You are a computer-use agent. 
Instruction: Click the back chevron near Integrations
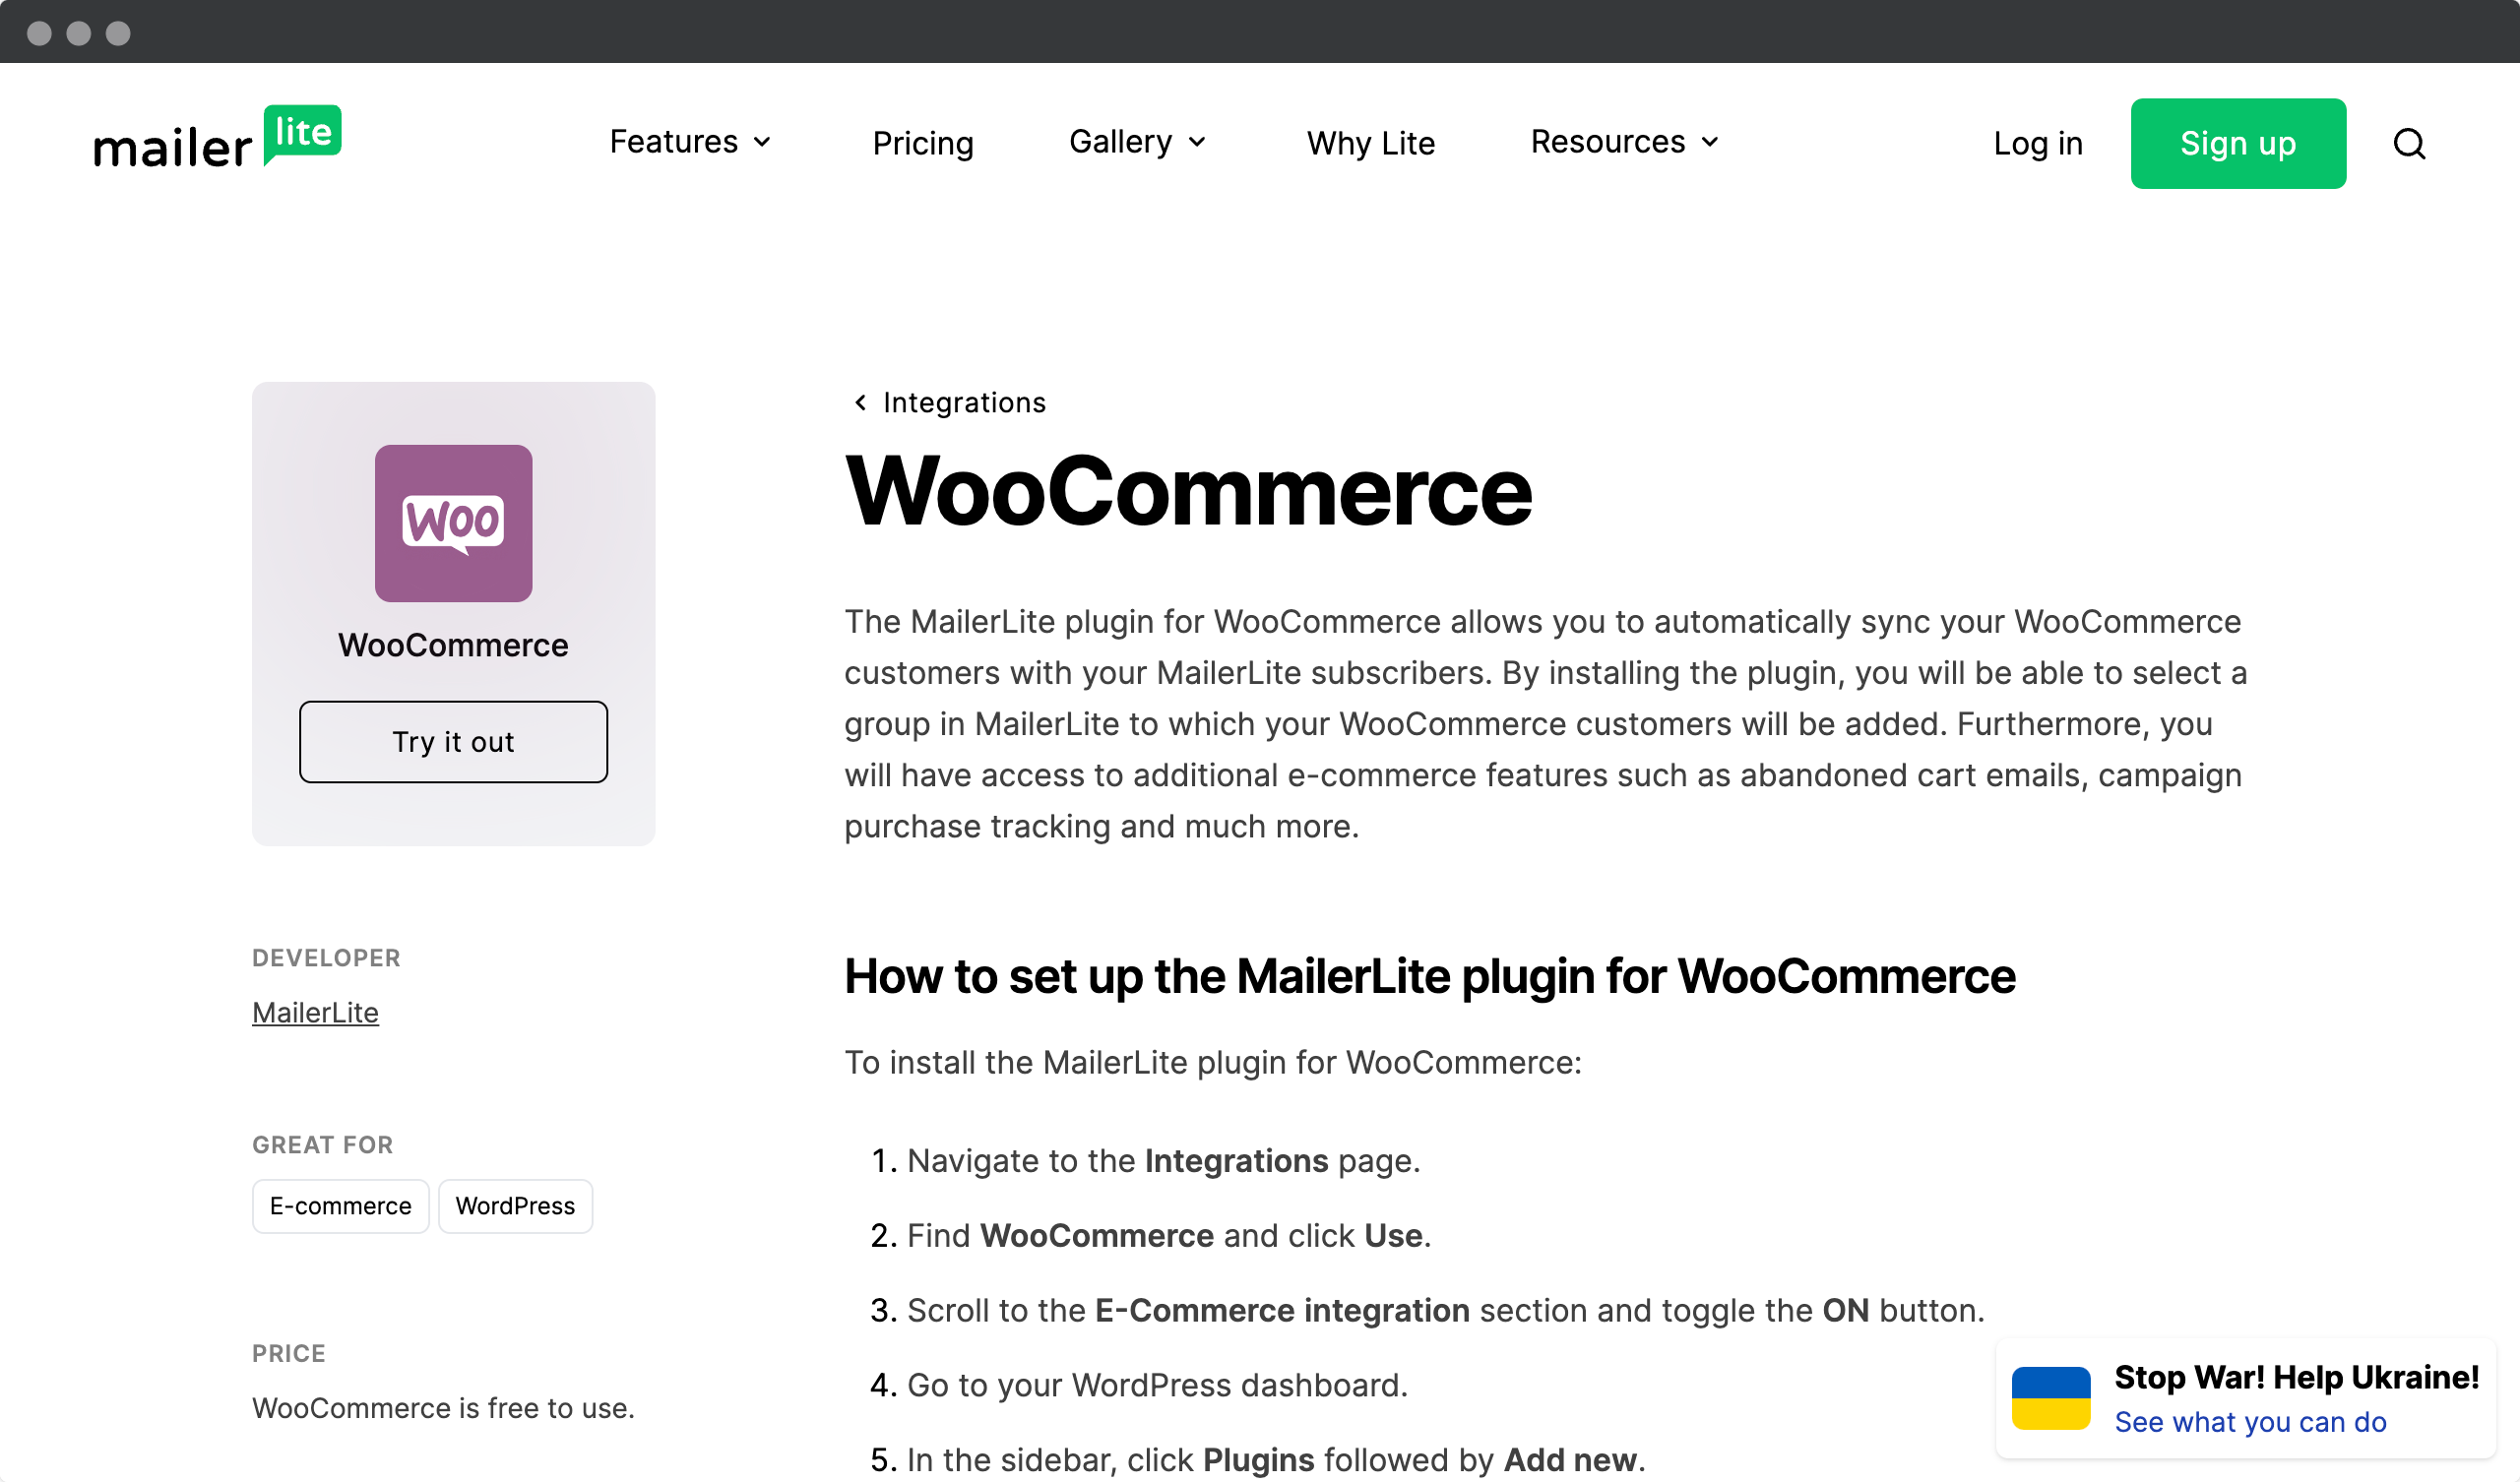tap(859, 402)
